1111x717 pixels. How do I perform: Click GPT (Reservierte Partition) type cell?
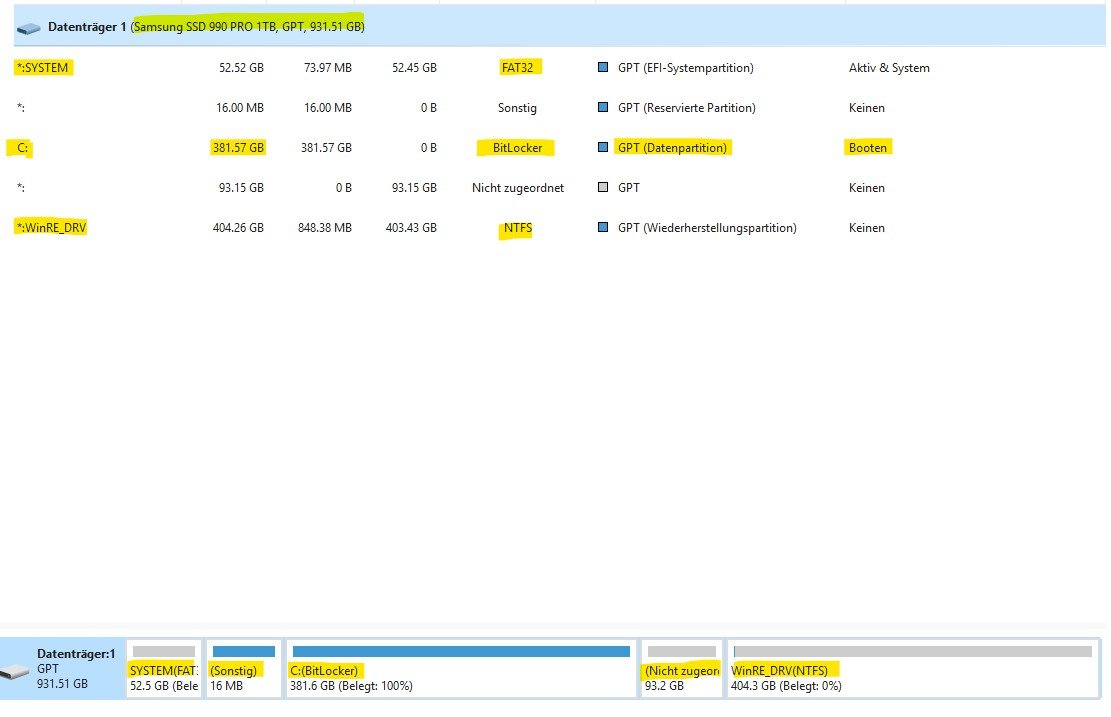(x=687, y=108)
